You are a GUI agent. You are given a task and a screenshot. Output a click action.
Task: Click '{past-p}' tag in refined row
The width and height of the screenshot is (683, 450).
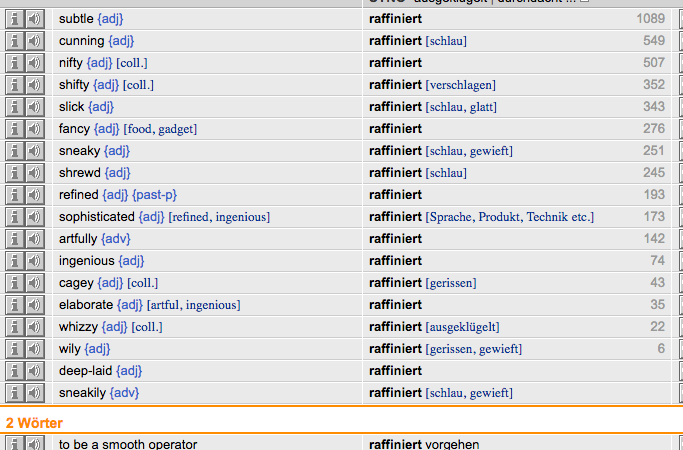[155, 195]
